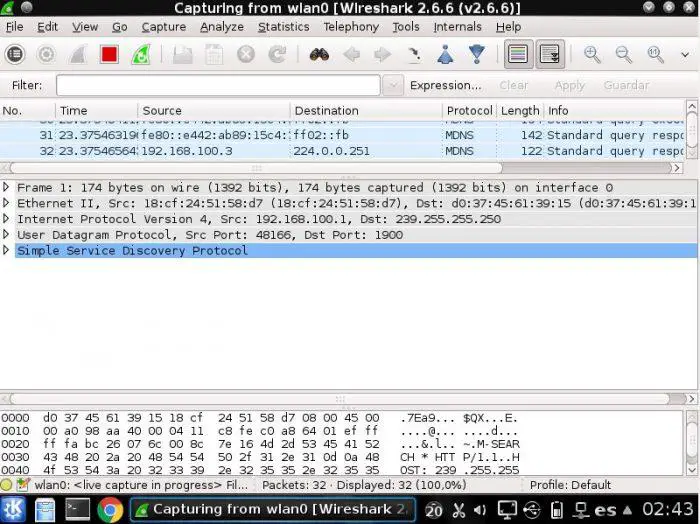Open the Analyze menu
Viewport: 700px width, 524px height.
222,27
